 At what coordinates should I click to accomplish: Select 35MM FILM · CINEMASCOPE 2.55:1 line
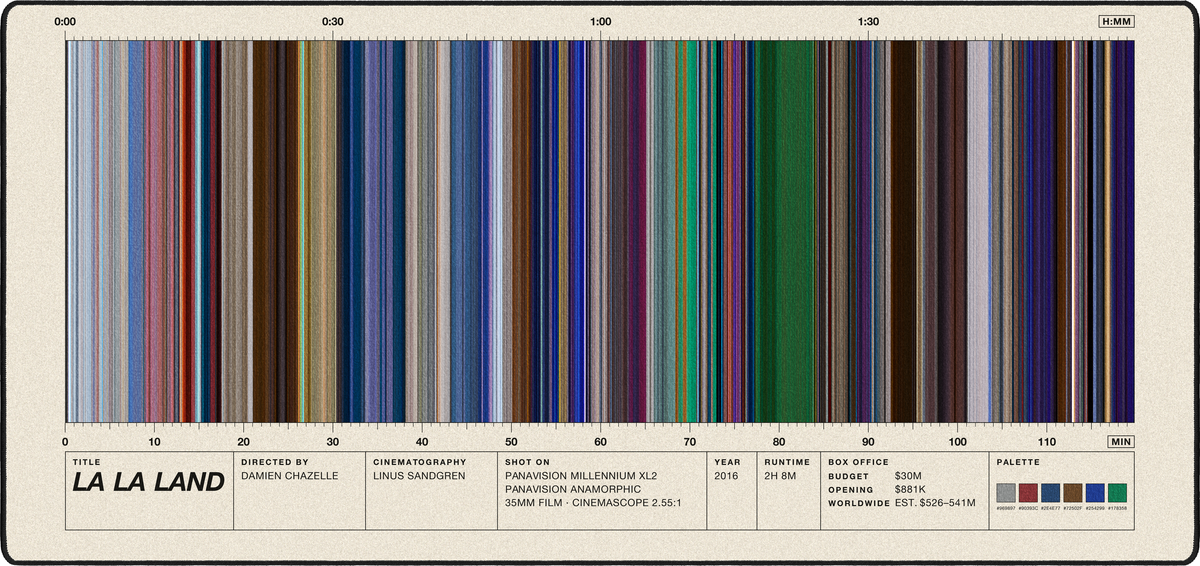coord(594,503)
